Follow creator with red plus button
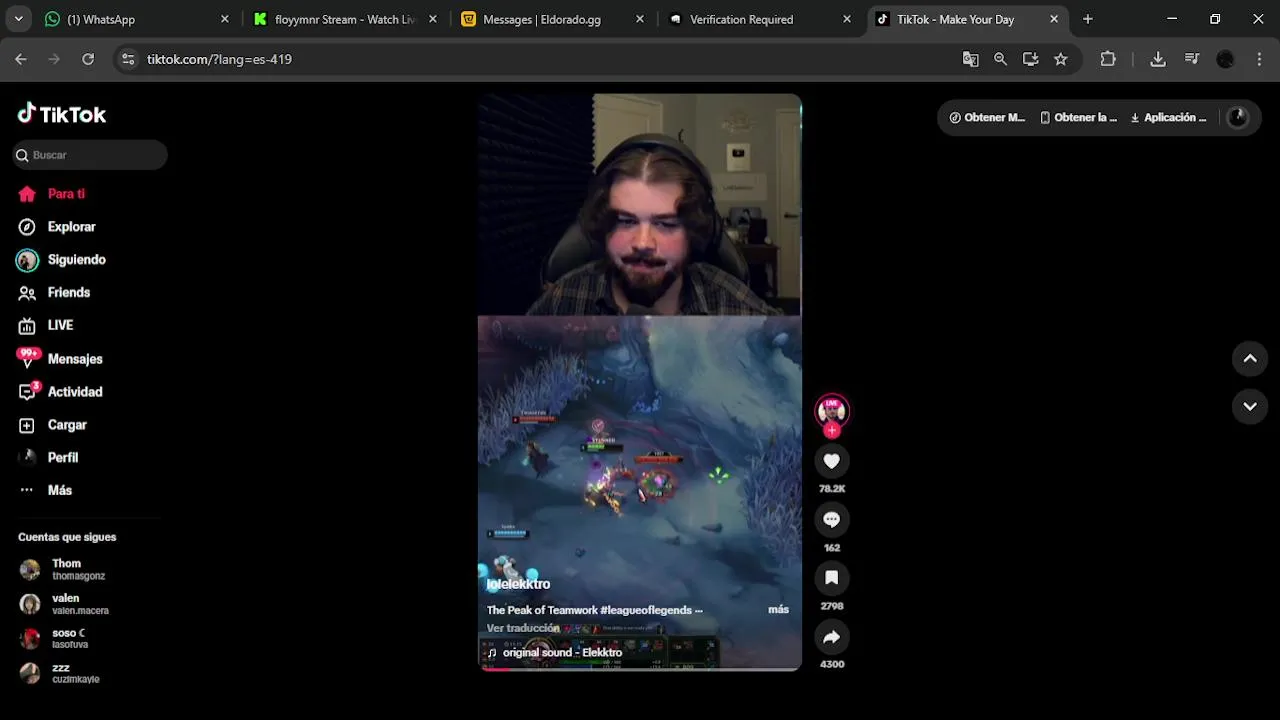This screenshot has width=1280, height=720. click(831, 431)
